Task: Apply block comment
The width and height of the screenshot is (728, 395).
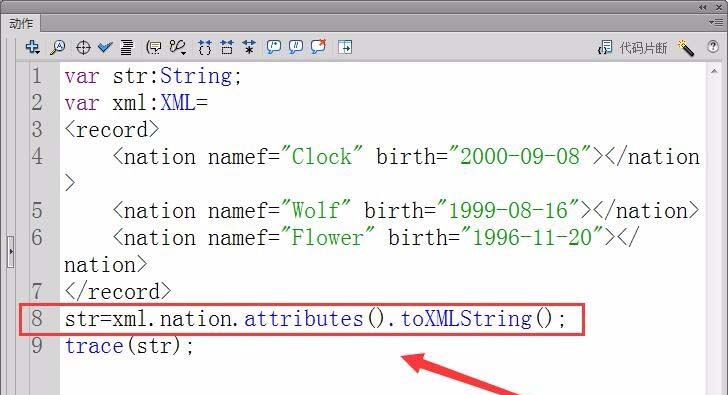Action: [273, 47]
